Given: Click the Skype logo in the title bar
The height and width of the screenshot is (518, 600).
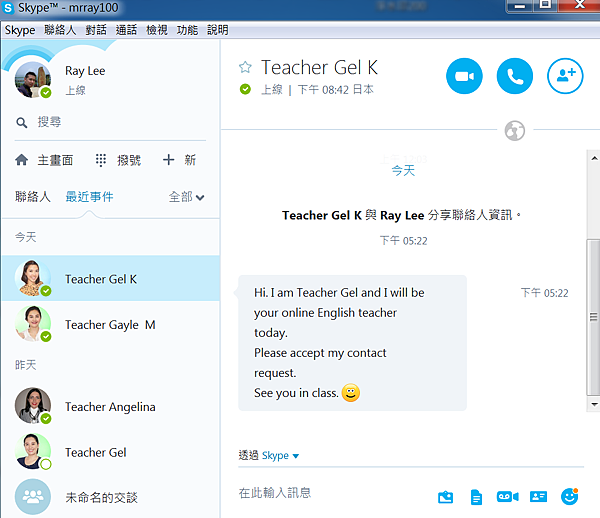Looking at the screenshot, I should [8, 8].
